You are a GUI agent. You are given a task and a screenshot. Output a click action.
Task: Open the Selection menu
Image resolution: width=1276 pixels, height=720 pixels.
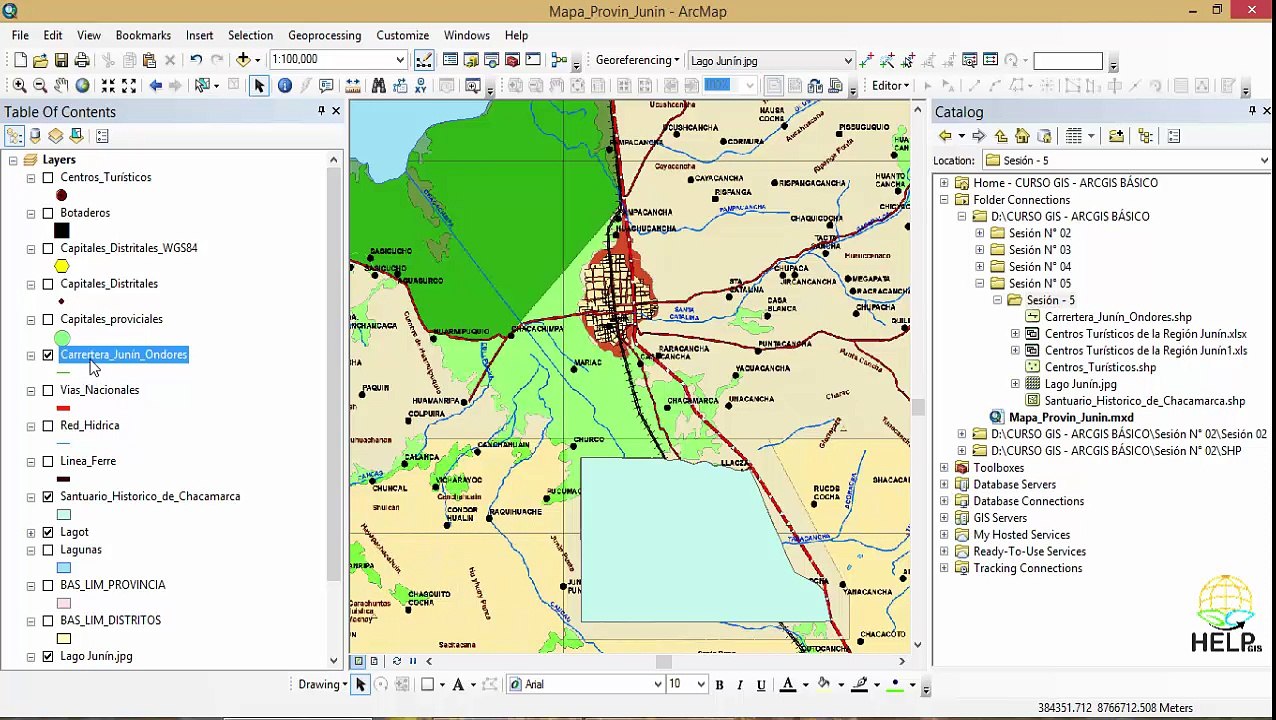tap(250, 35)
